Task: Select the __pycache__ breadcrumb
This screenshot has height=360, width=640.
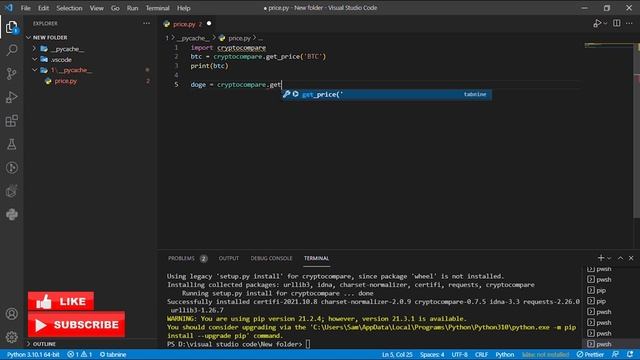Action: pos(193,38)
